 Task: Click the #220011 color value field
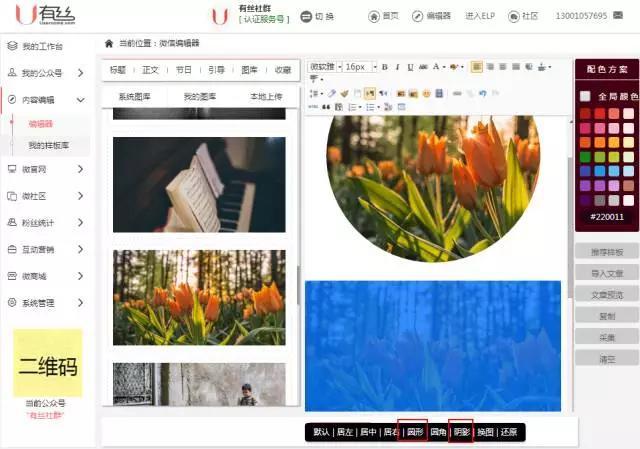click(607, 217)
